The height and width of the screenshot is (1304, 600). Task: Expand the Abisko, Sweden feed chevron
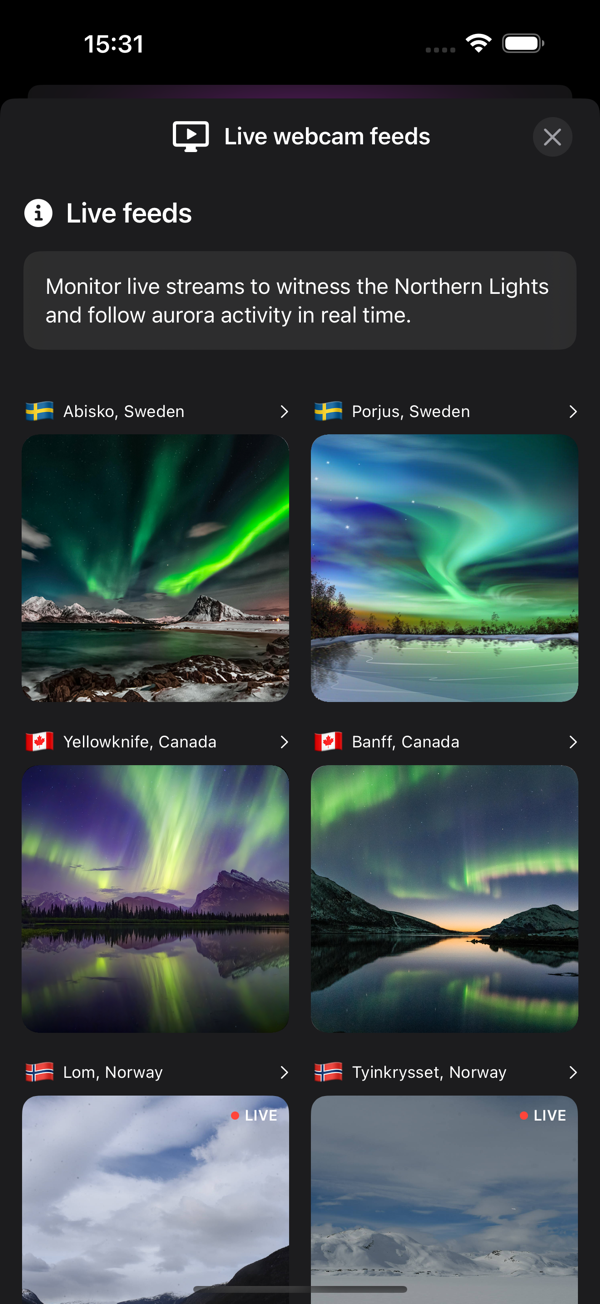click(x=284, y=411)
